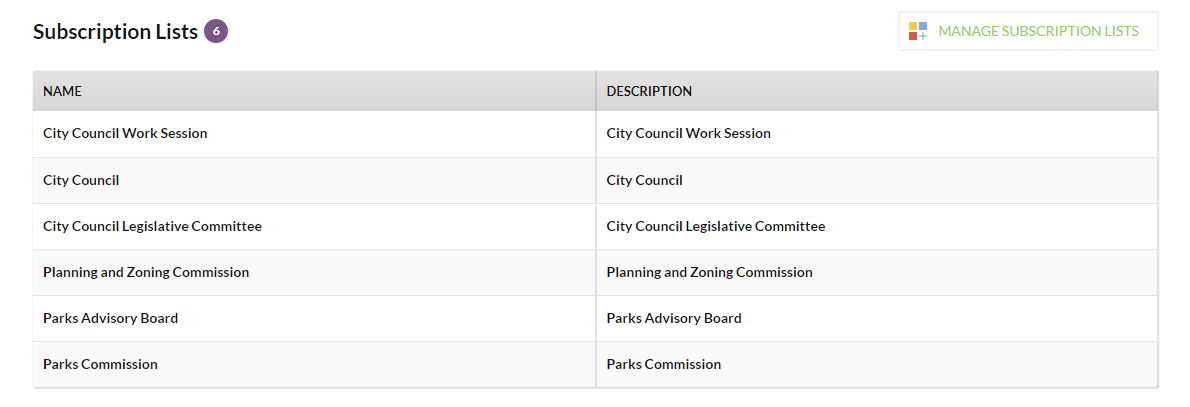Click City Council Work Session description cell
The height and width of the screenshot is (407, 1190).
(877, 134)
